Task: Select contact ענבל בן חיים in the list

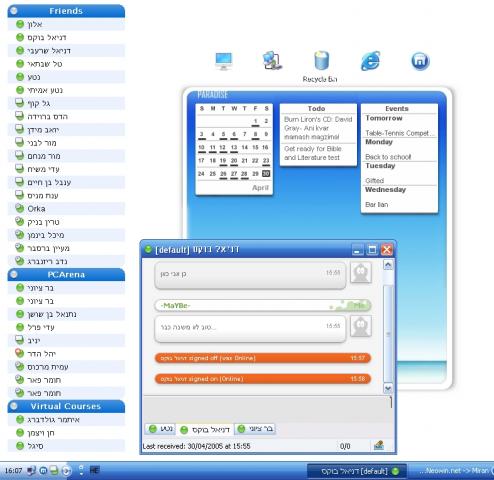Action: pyautogui.click(x=66, y=182)
